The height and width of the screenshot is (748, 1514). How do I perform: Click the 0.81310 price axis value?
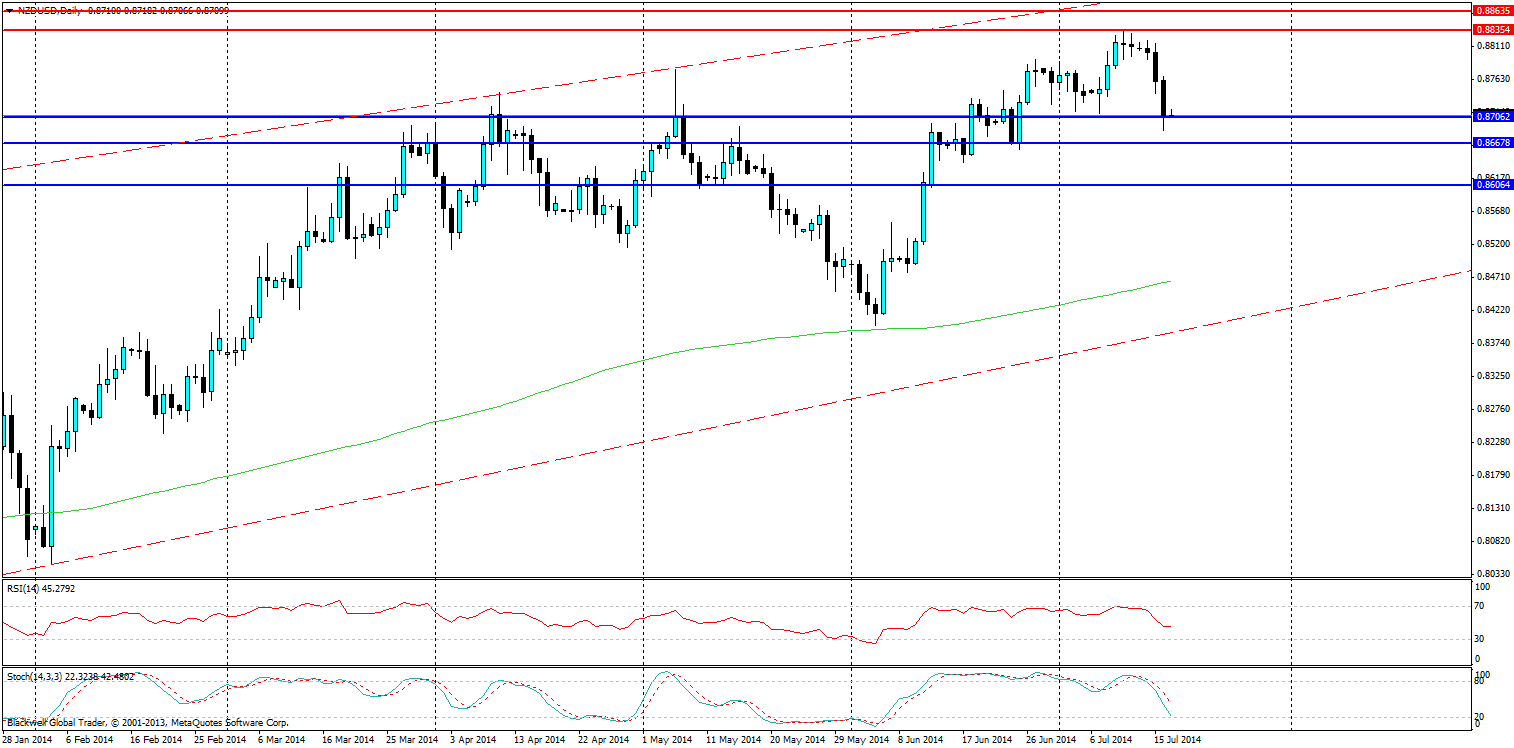coord(1492,508)
